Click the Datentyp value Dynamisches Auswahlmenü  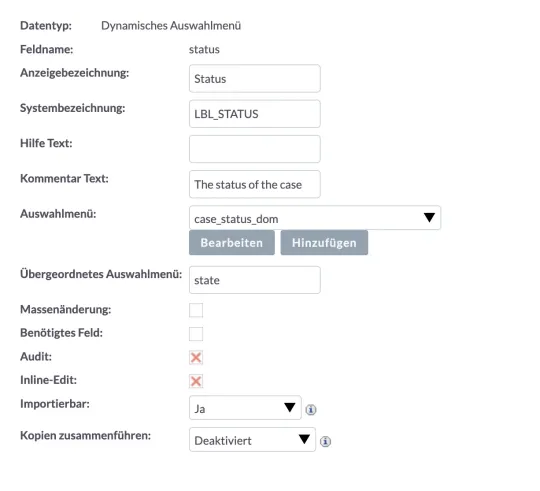(x=171, y=26)
